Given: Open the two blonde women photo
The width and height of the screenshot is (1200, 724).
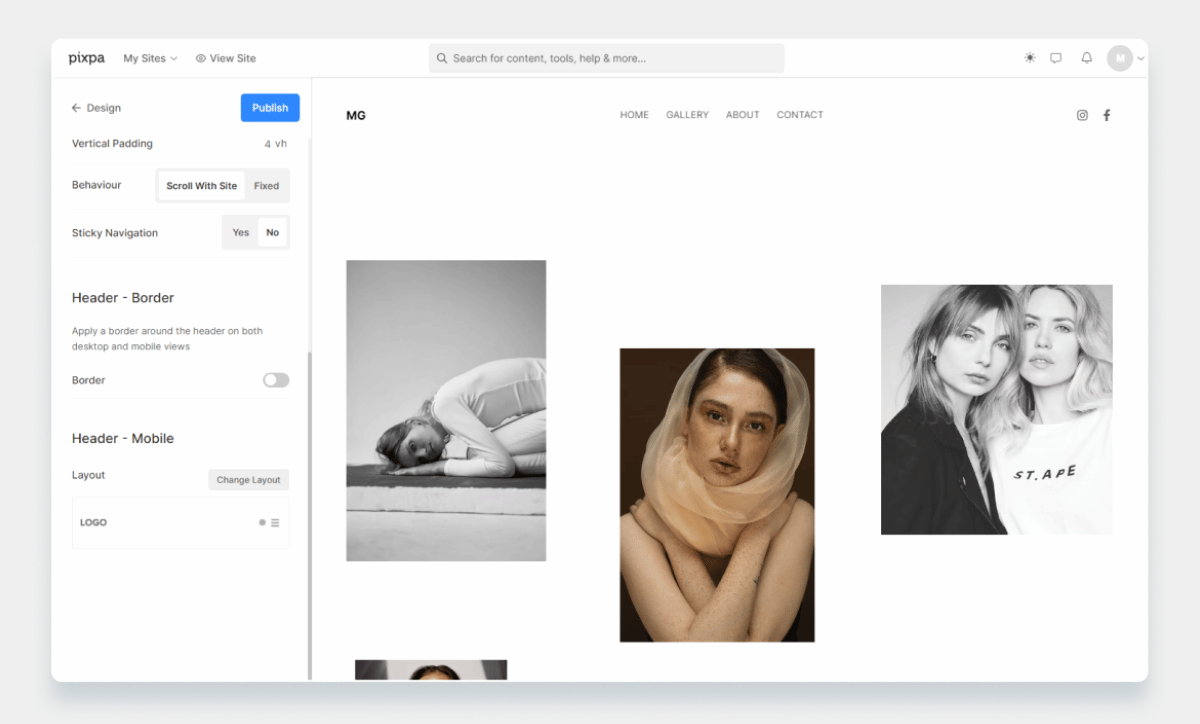Looking at the screenshot, I should (x=996, y=409).
